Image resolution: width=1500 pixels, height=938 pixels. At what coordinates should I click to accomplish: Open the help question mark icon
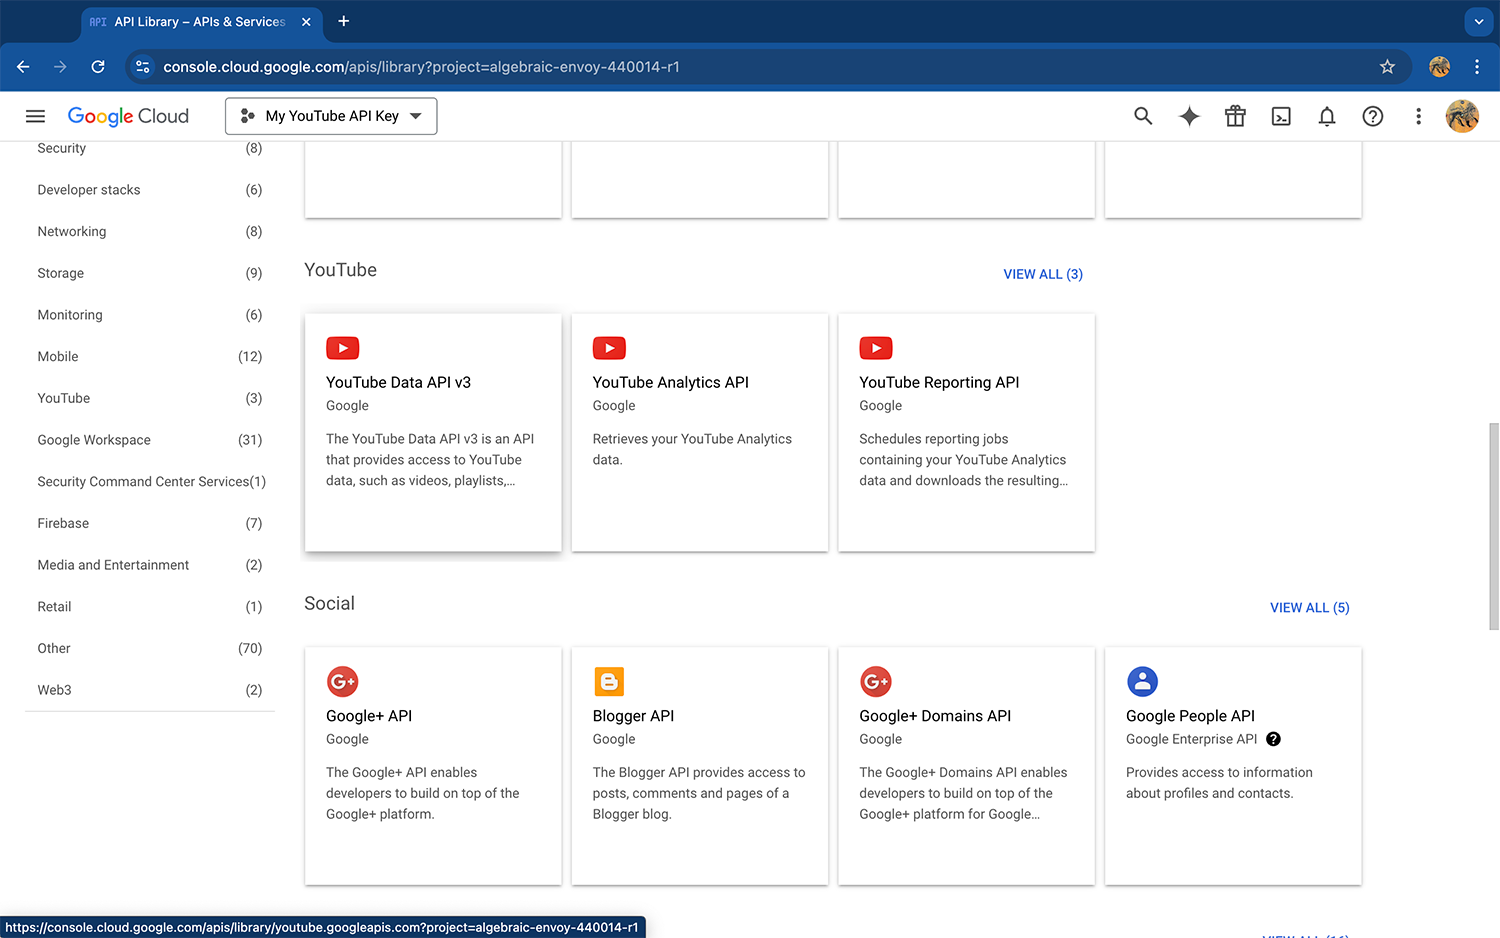coord(1373,116)
